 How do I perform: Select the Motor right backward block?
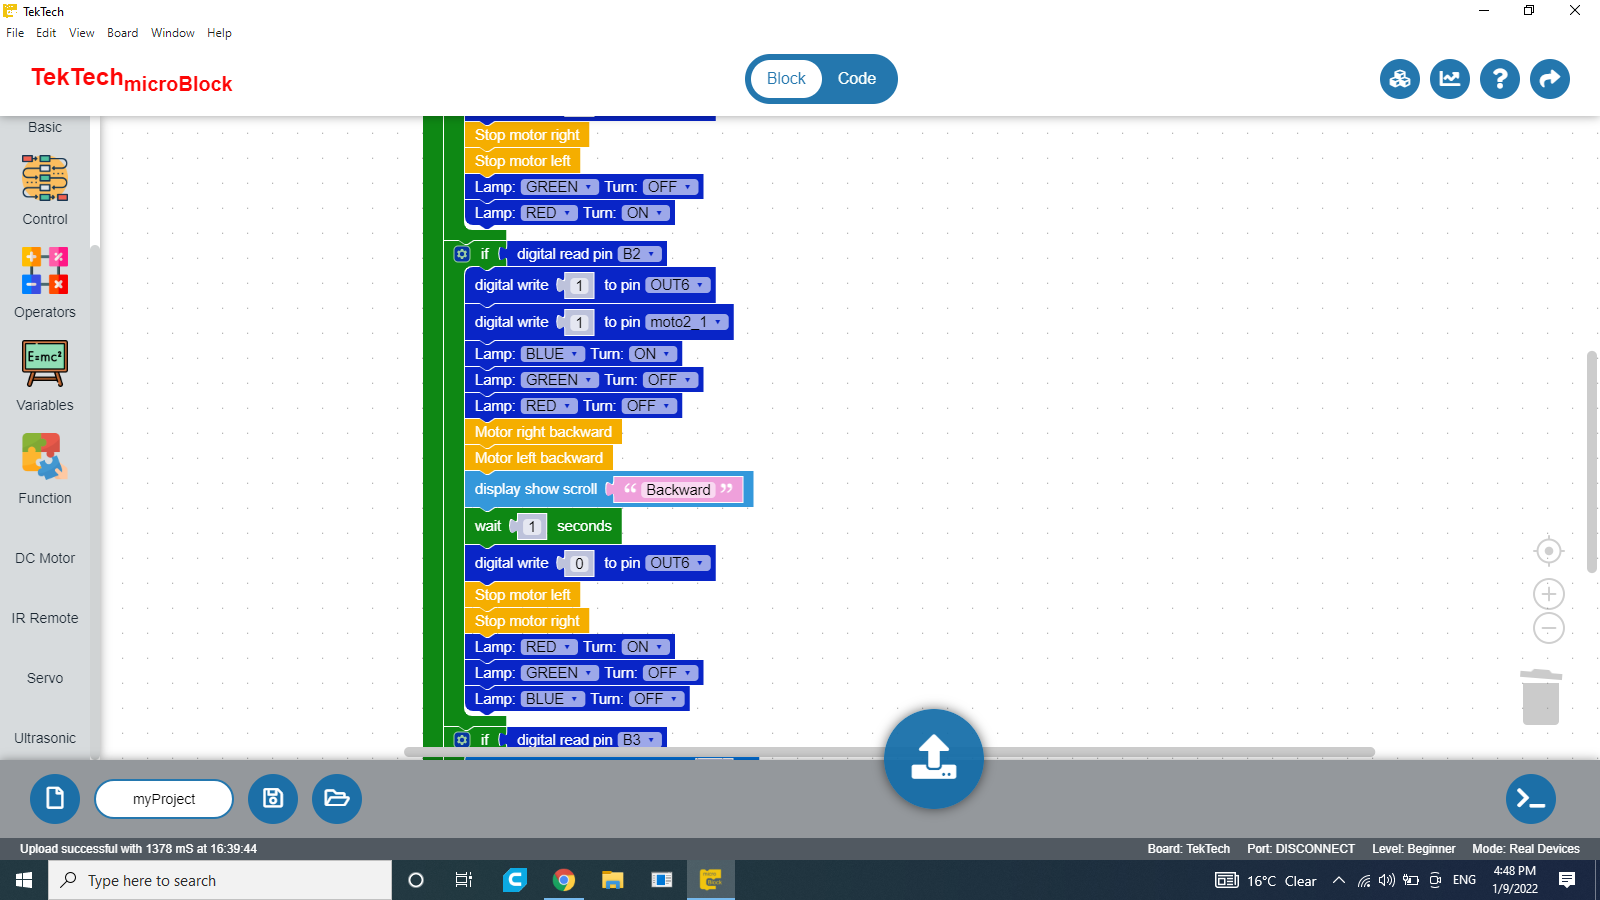click(x=543, y=432)
